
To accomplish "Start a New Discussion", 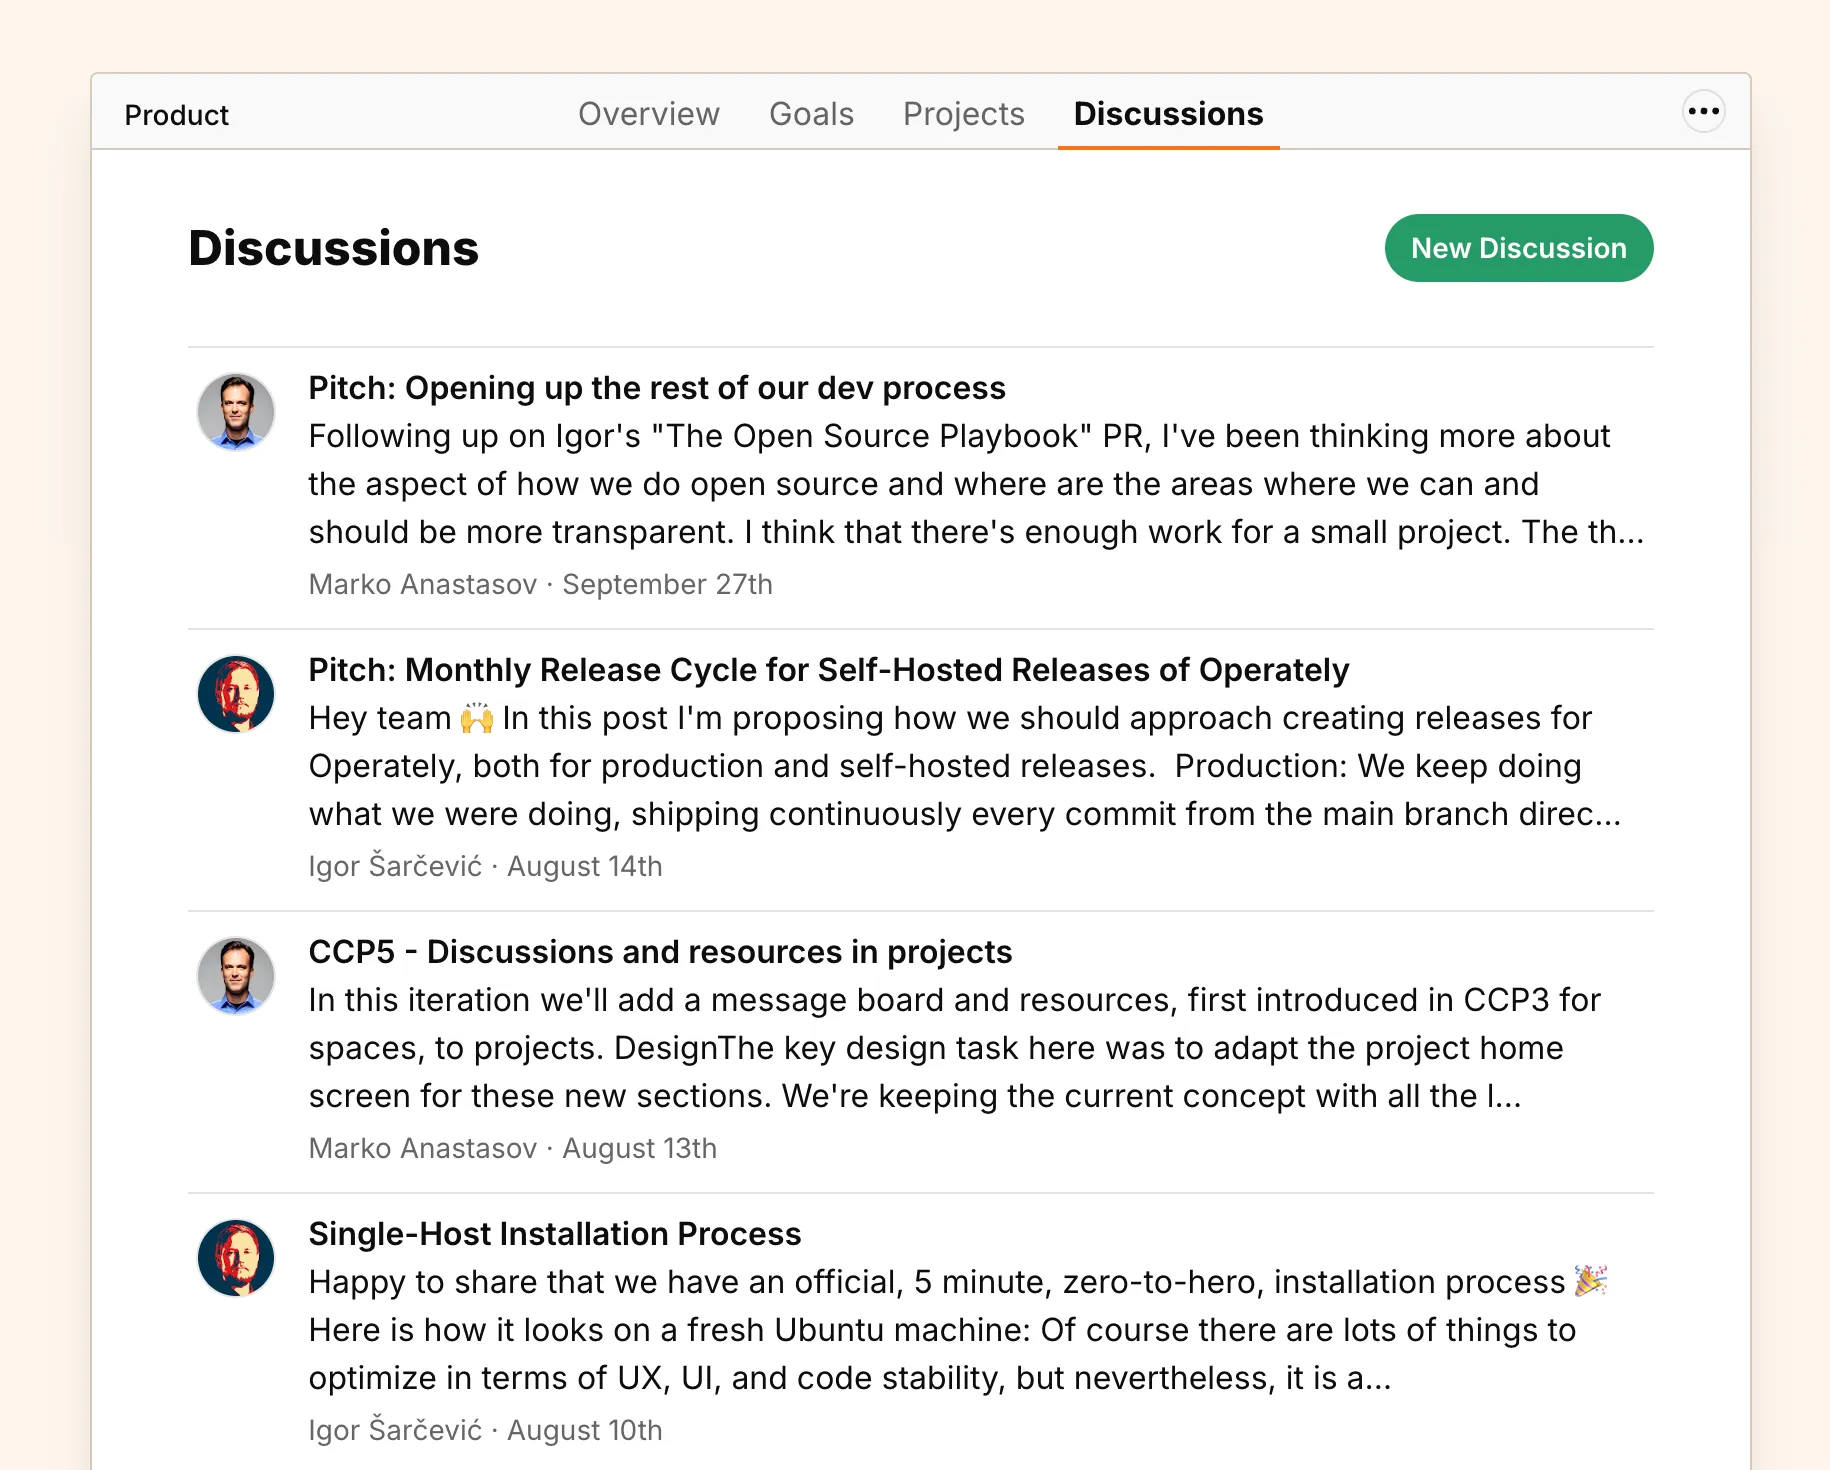I will coord(1518,248).
